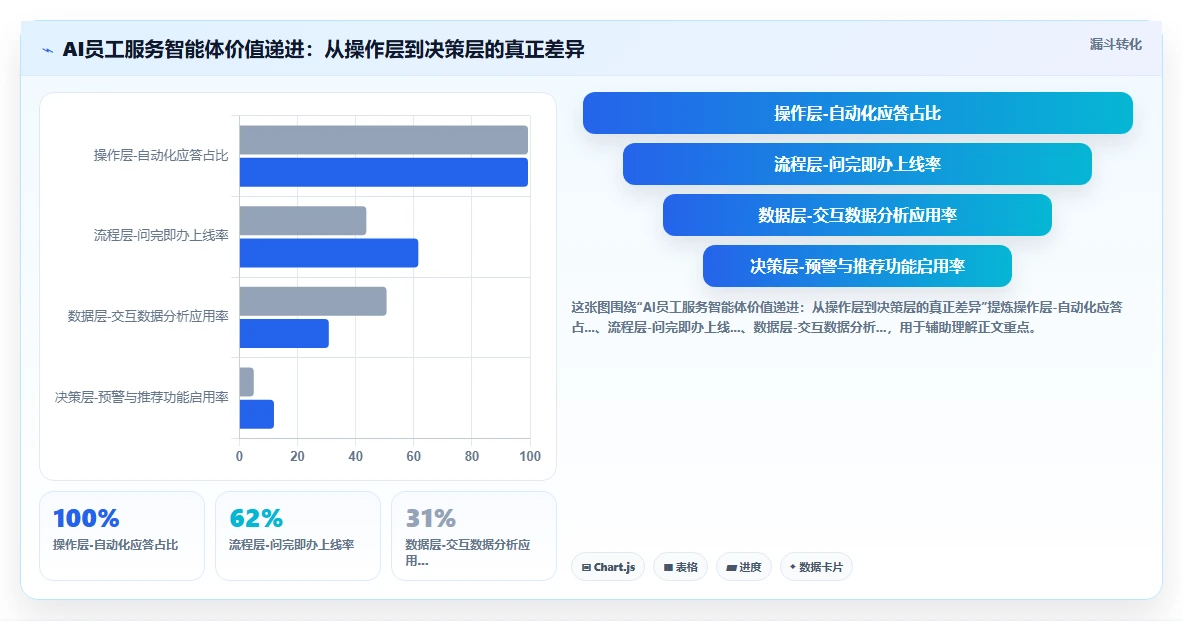This screenshot has width=1183, height=621.
Task: Open the 62% 流程层 data card
Action: point(298,536)
